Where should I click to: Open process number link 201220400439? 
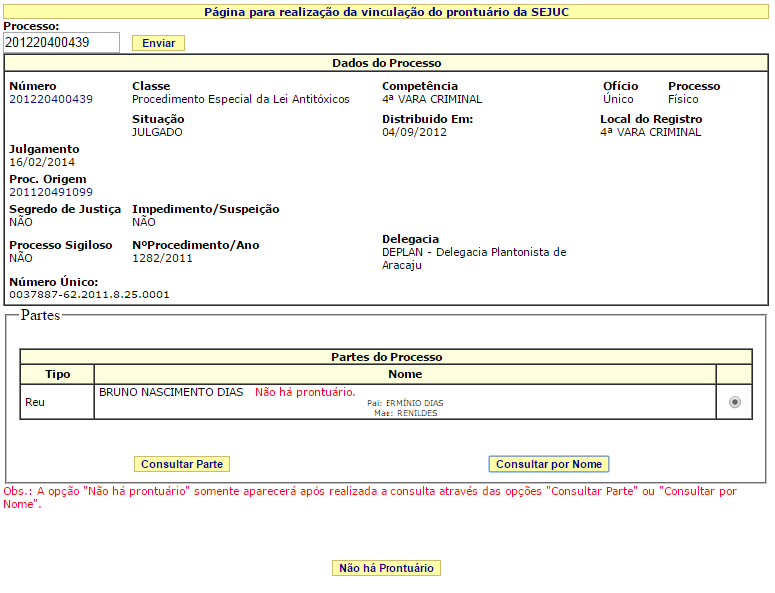pos(51,100)
